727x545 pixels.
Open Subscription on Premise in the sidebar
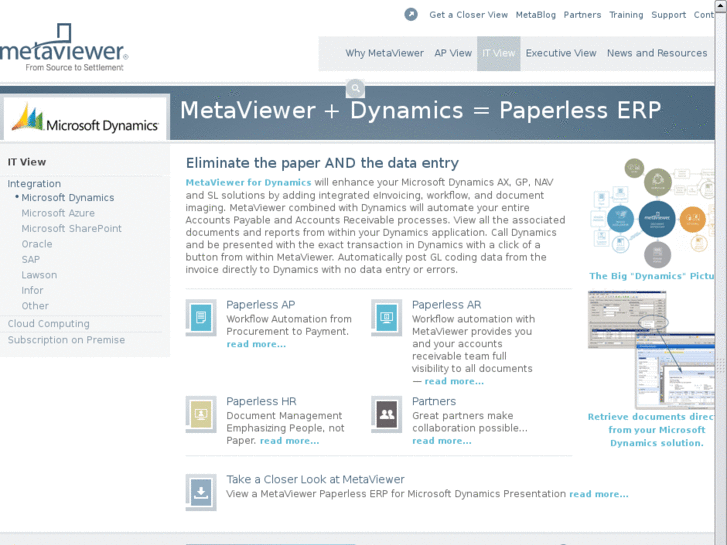(66, 340)
